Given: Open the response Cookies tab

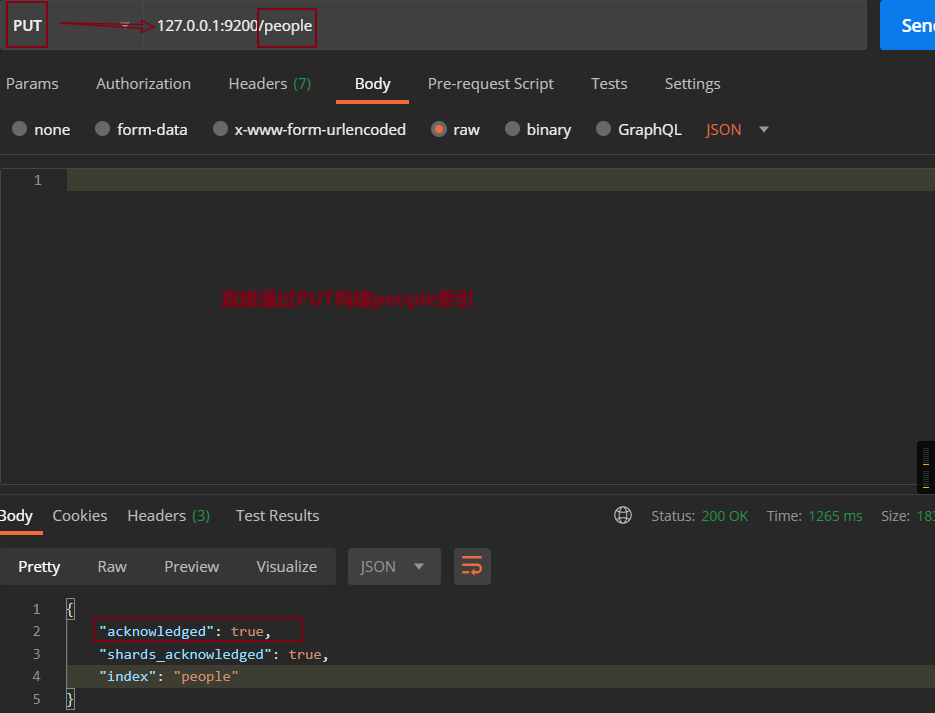Looking at the screenshot, I should tap(80, 516).
